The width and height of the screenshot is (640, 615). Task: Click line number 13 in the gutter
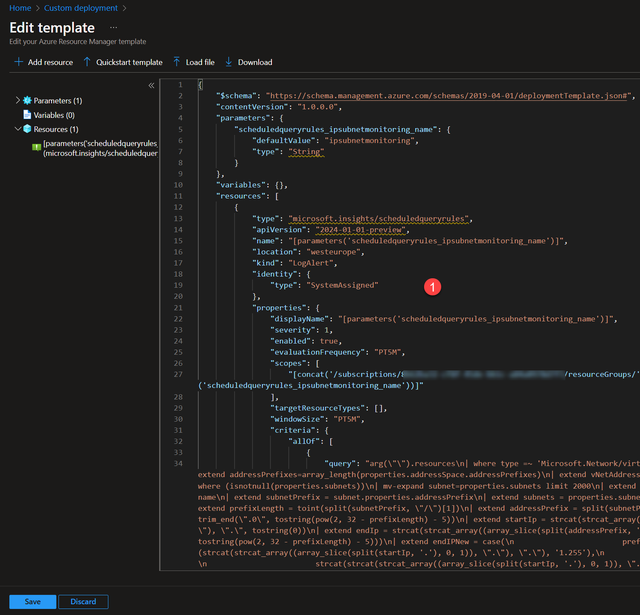pyautogui.click(x=178, y=219)
